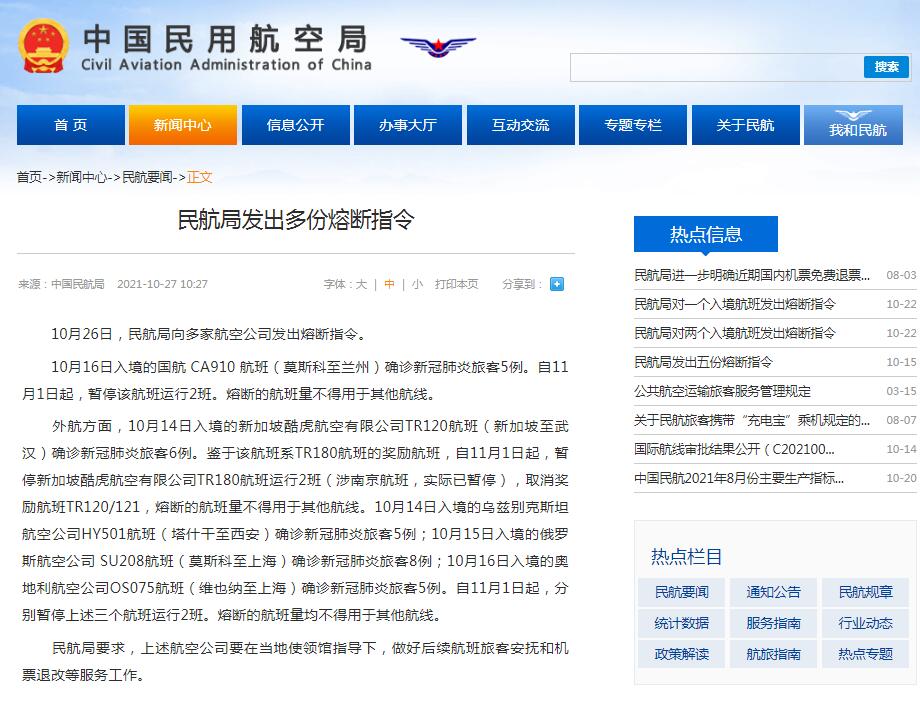
Task: Select small font size 小
Action: [x=417, y=284]
